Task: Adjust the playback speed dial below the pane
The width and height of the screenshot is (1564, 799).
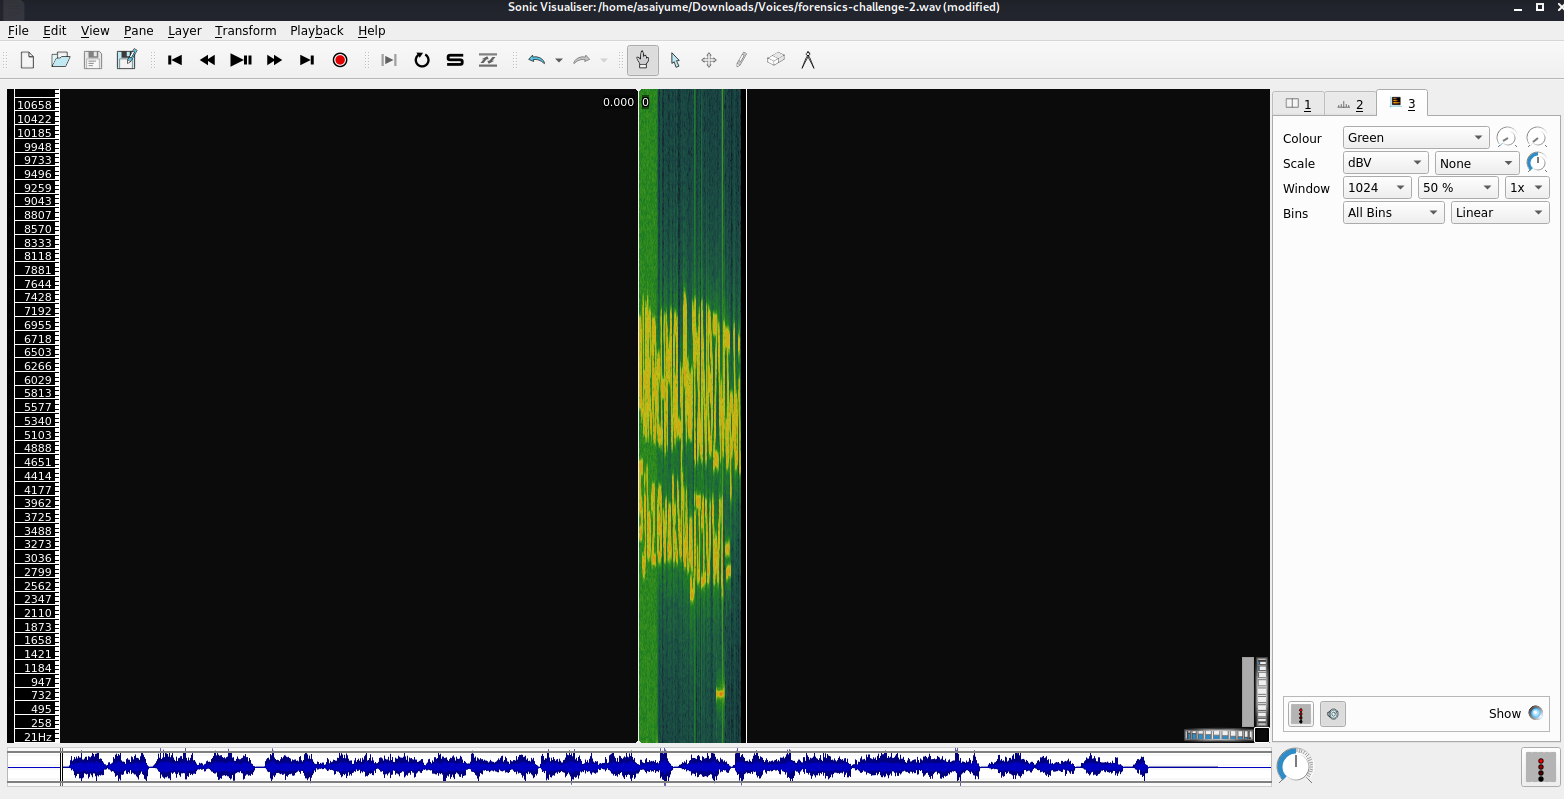Action: (1295, 766)
